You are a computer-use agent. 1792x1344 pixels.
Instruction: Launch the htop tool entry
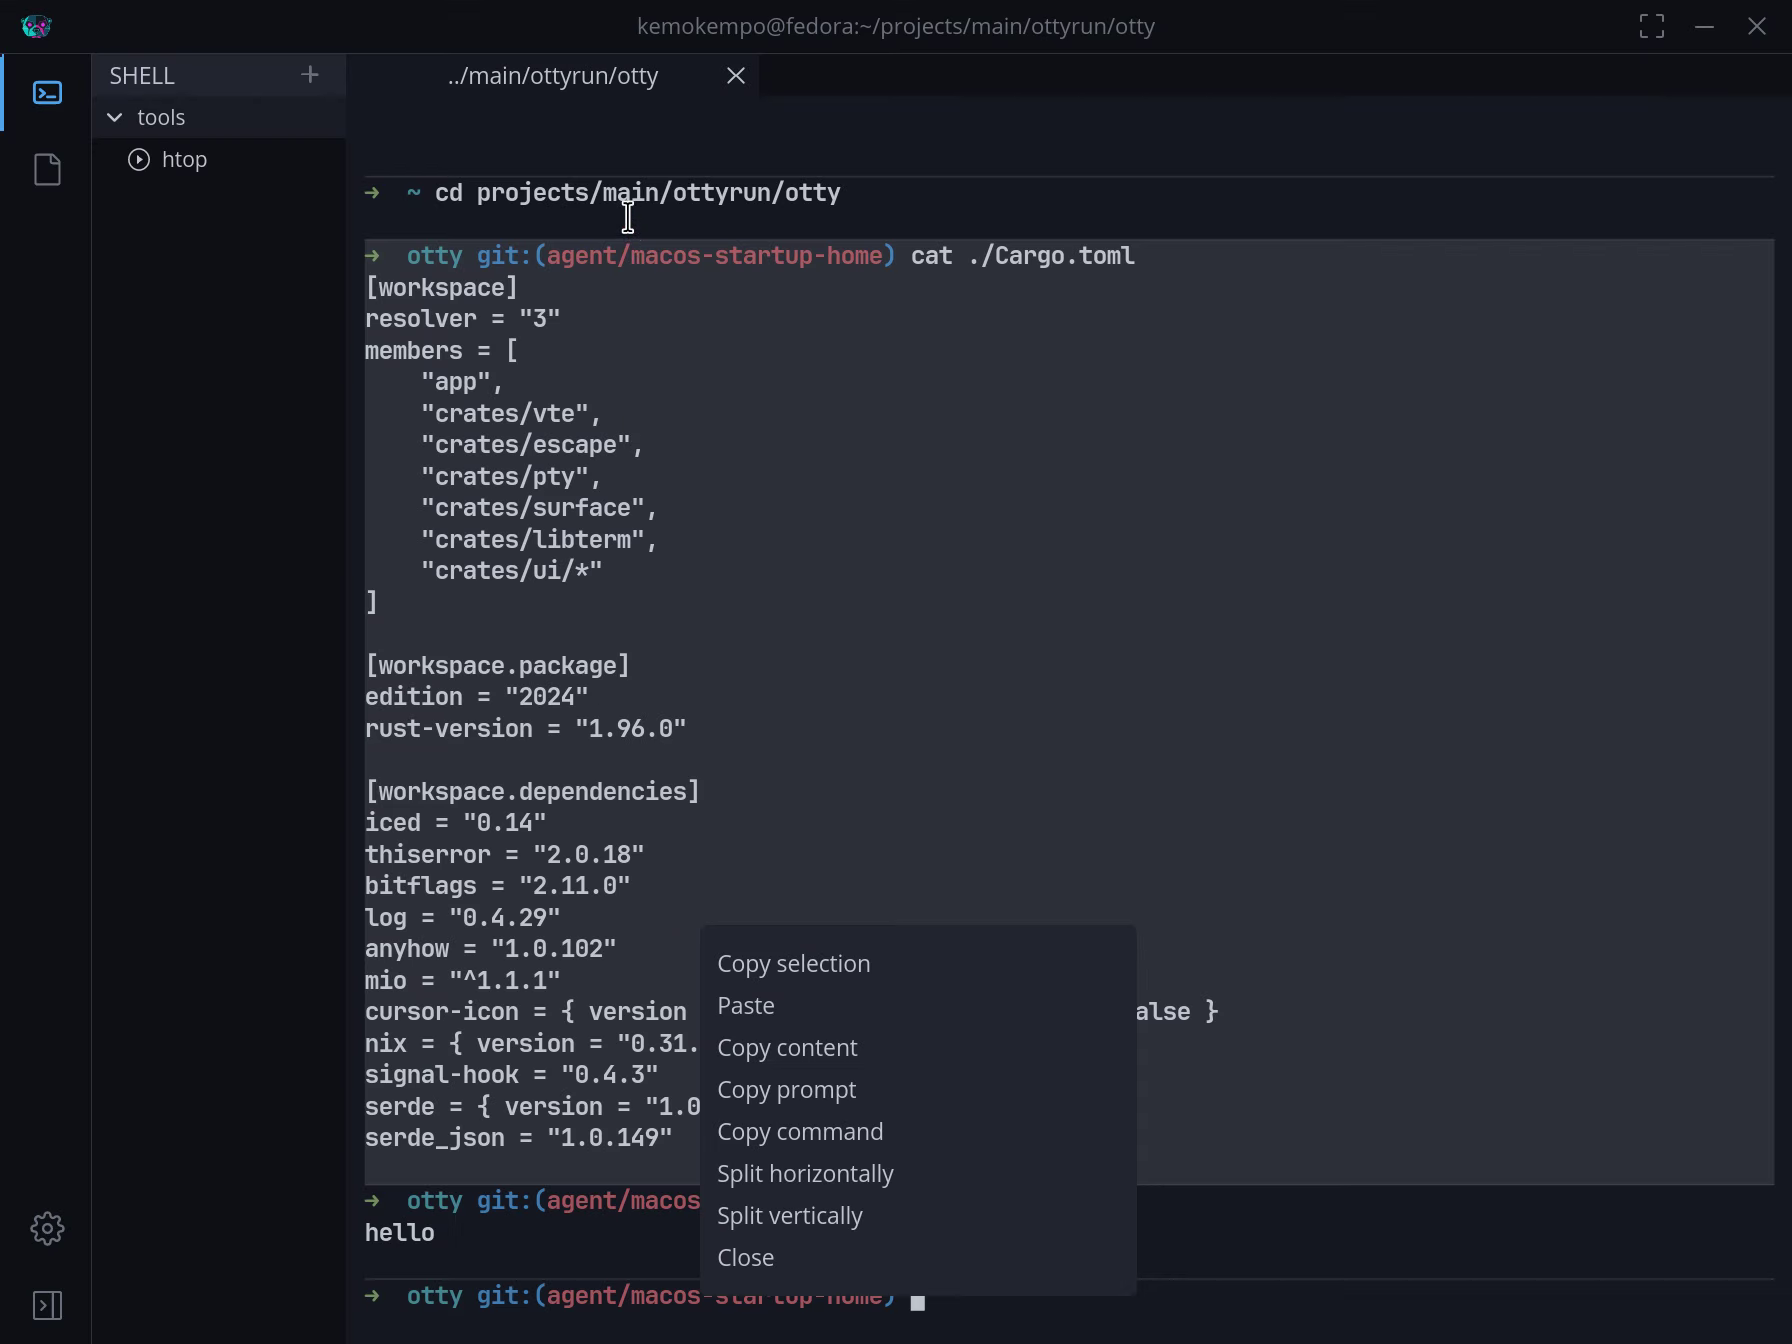pos(219,160)
